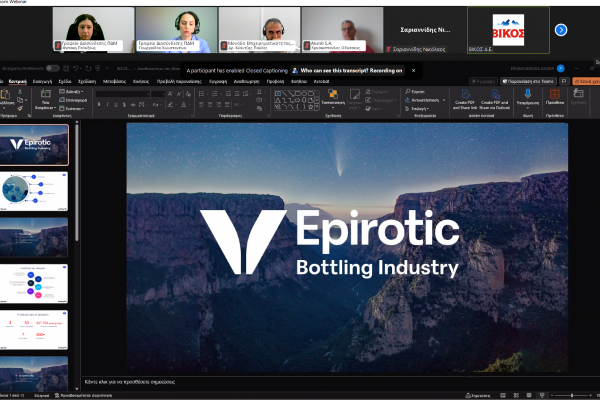Select the Epirotic title slide thumbnail
This screenshot has height=400, width=600.
tap(34, 145)
